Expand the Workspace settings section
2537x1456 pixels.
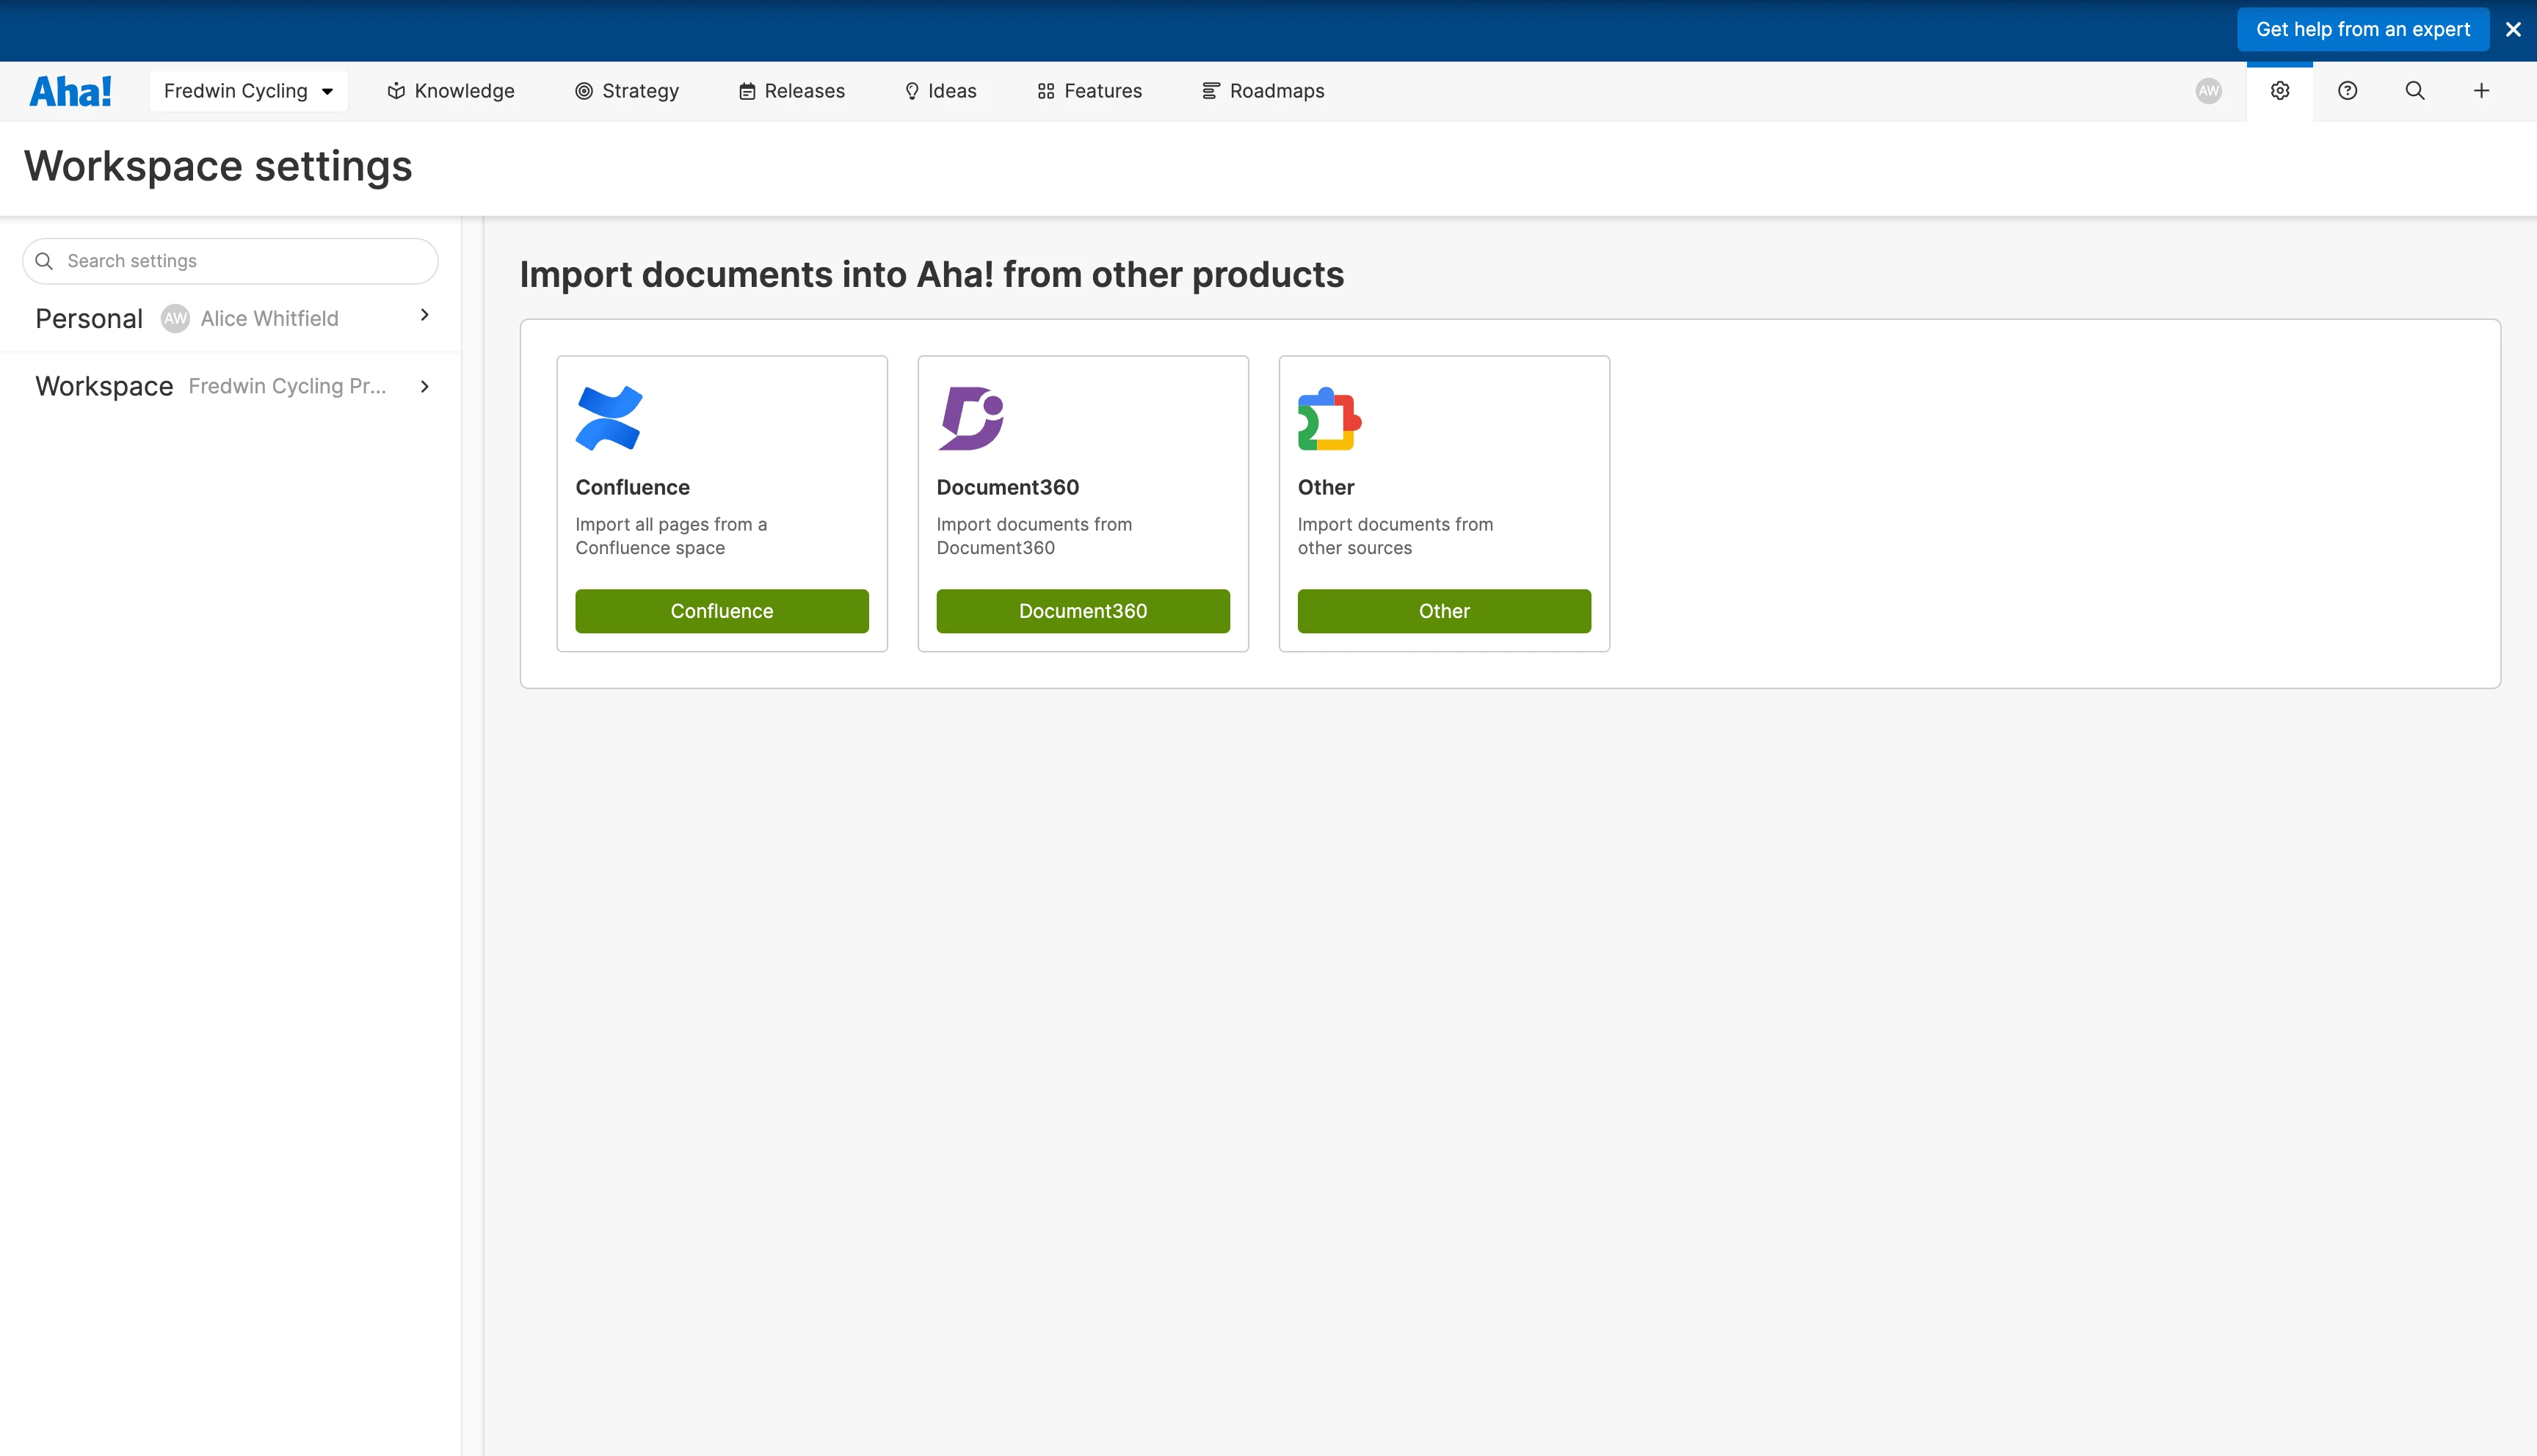pos(424,387)
